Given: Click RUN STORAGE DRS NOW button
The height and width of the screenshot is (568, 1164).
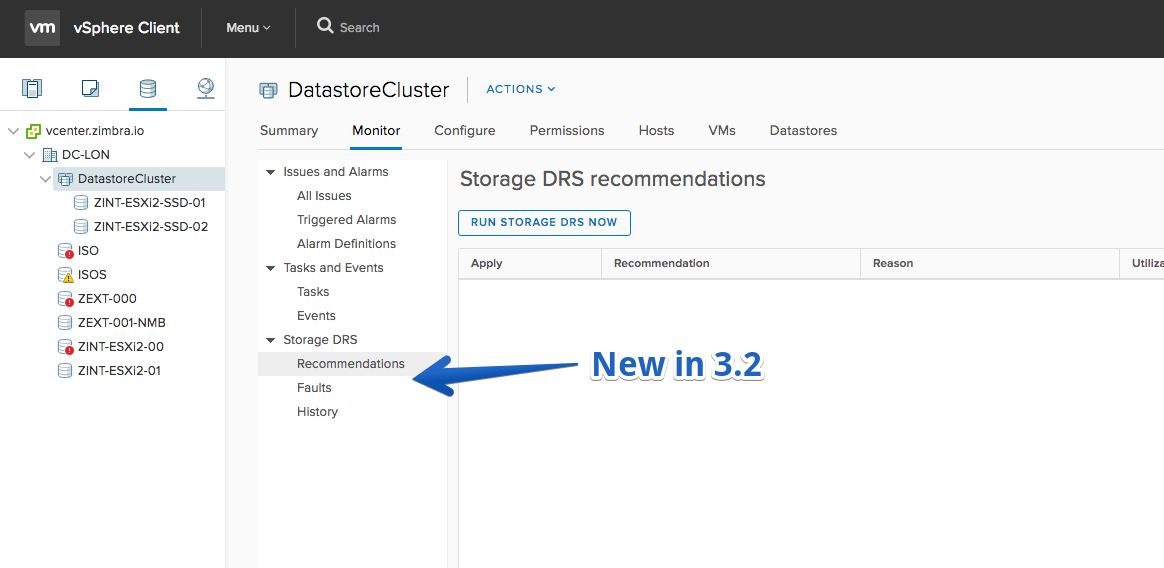Looking at the screenshot, I should (x=544, y=223).
